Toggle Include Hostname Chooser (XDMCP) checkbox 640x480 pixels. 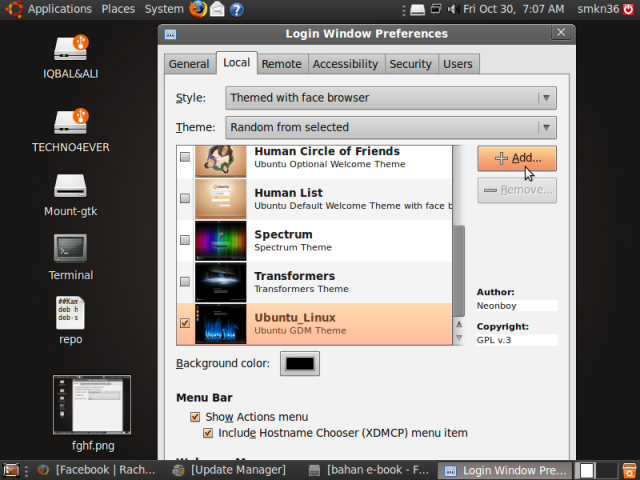point(208,433)
